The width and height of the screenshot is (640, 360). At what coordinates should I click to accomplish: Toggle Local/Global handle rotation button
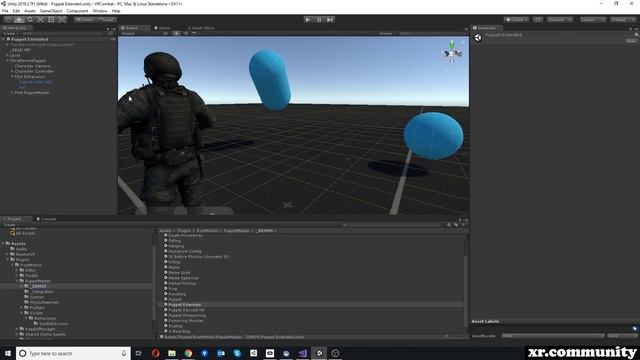click(x=106, y=20)
